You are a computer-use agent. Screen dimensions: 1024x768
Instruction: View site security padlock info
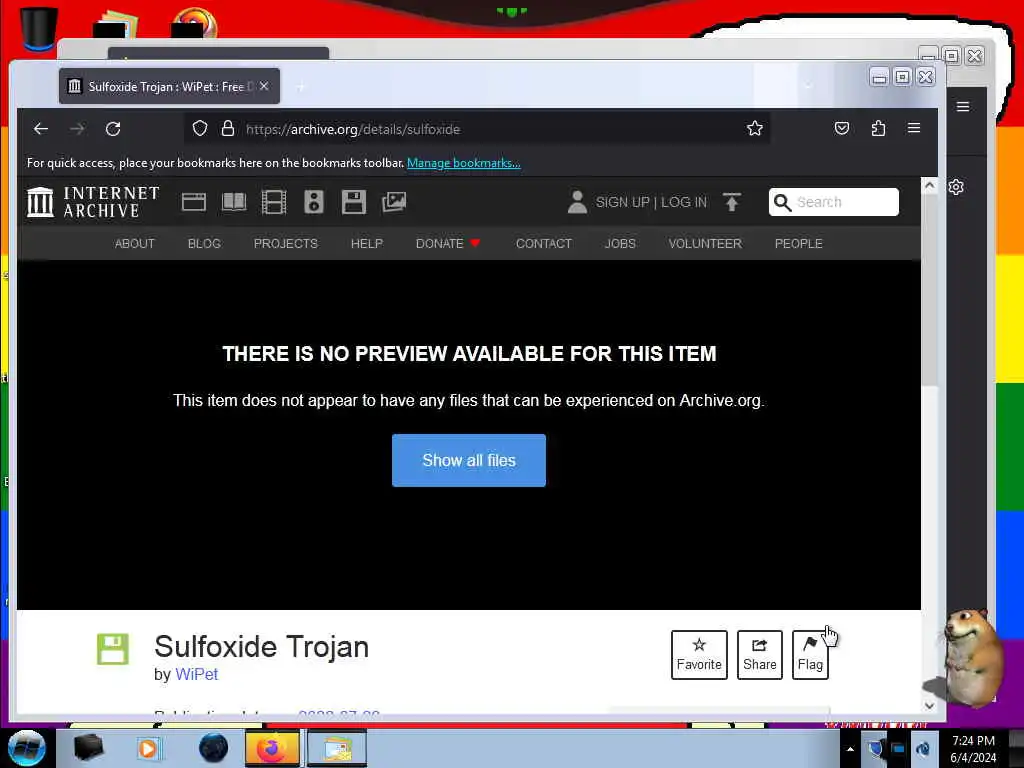pyautogui.click(x=227, y=129)
